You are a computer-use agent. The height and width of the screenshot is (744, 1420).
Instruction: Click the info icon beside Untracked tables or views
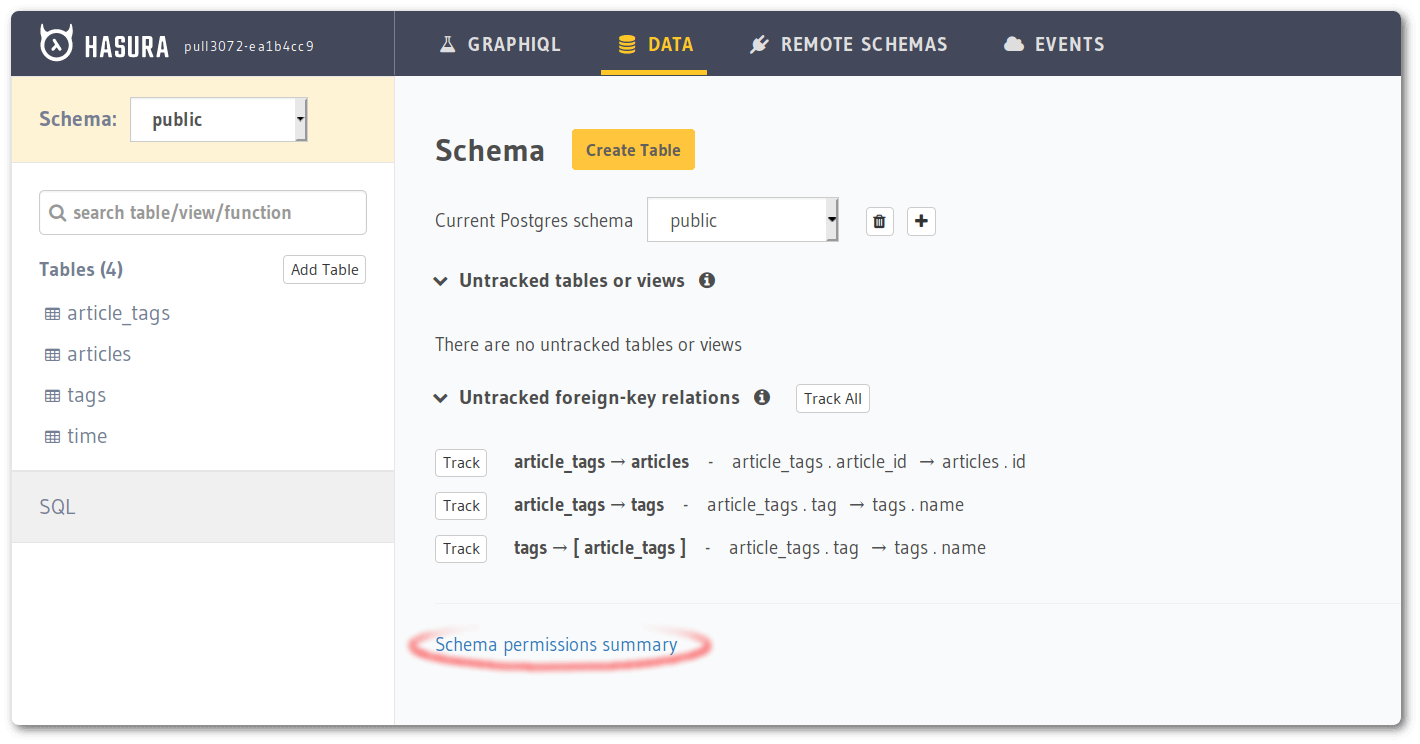707,280
